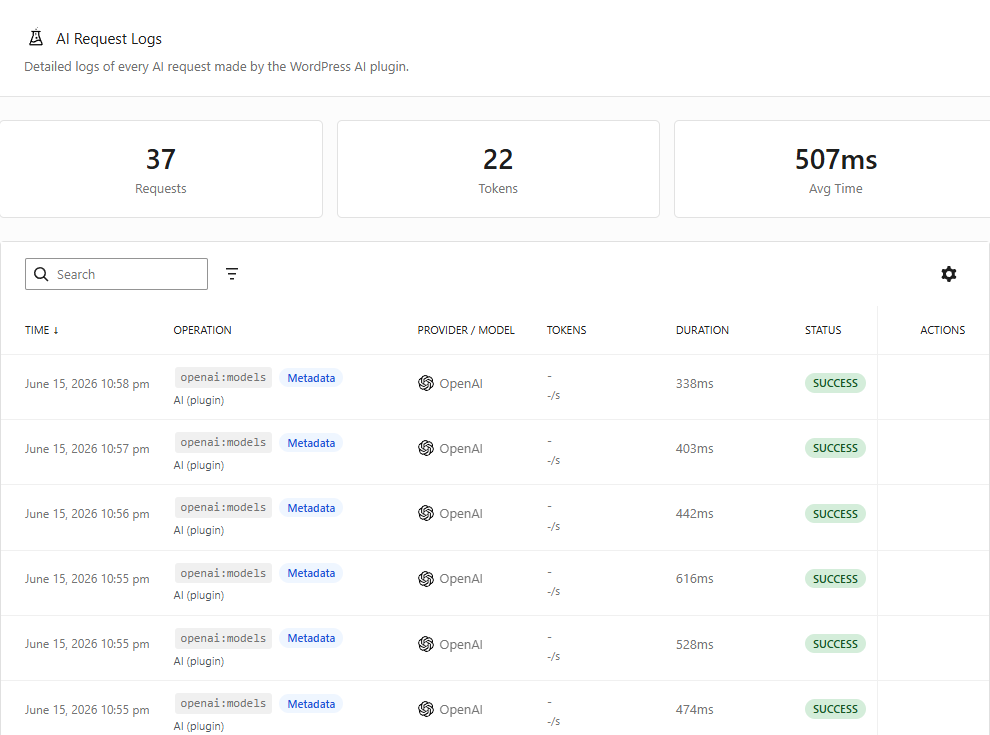The image size is (990, 735).
Task: Open Metadata tag in the 474ms row
Action: pos(311,703)
